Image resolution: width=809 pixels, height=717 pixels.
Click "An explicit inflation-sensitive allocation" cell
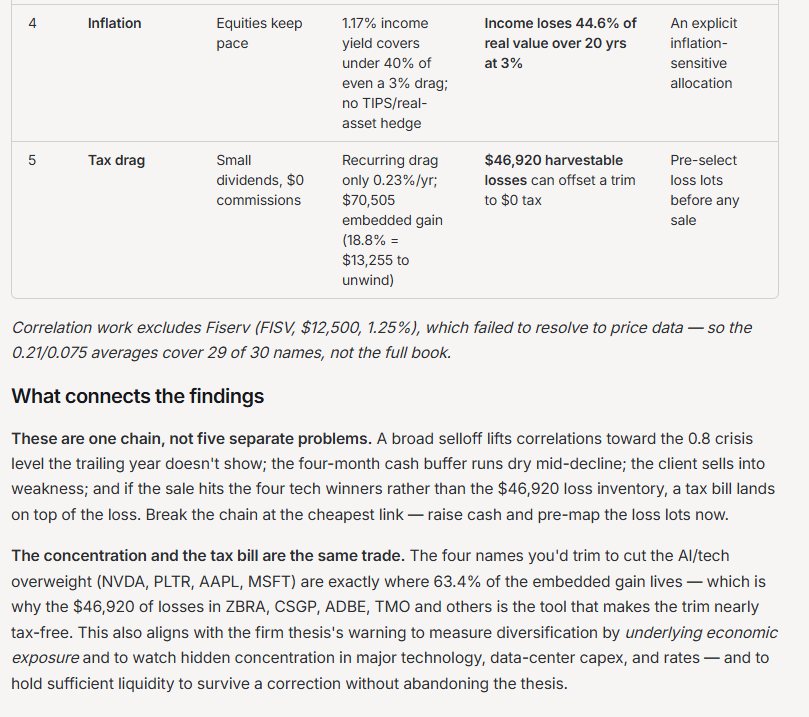tap(703, 53)
